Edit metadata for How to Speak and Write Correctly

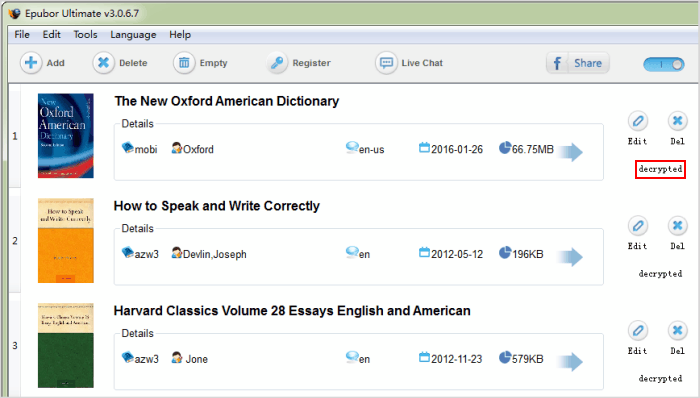(638, 226)
